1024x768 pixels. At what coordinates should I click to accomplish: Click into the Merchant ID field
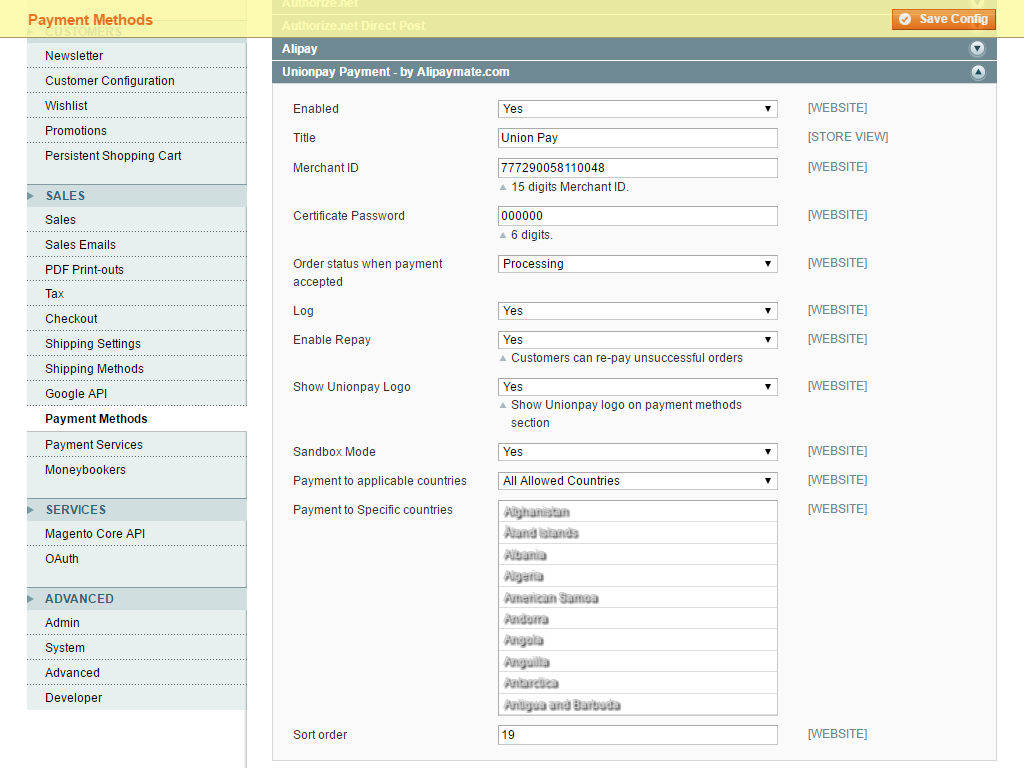coord(637,168)
